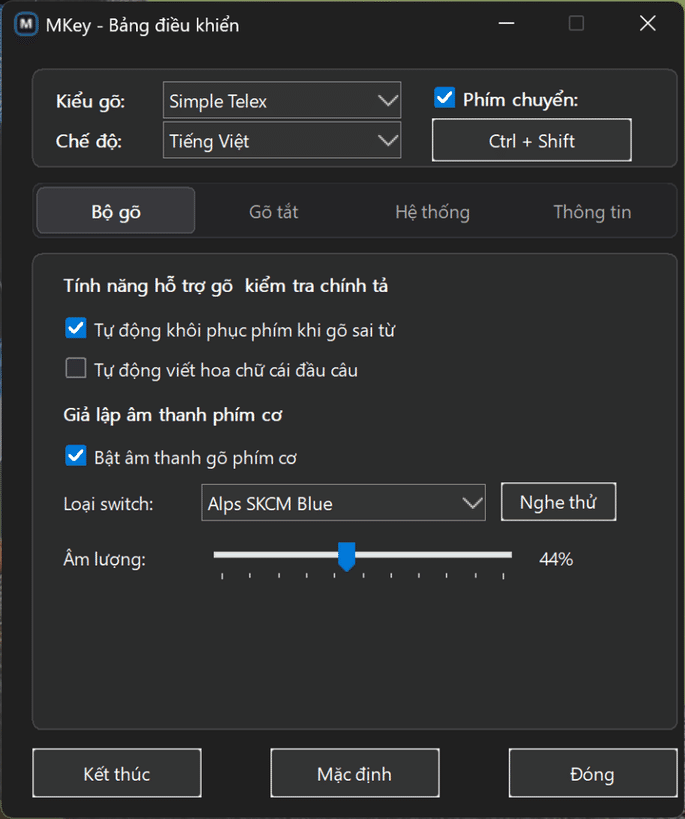
Task: Click the MKey app icon in title bar
Action: (26, 25)
